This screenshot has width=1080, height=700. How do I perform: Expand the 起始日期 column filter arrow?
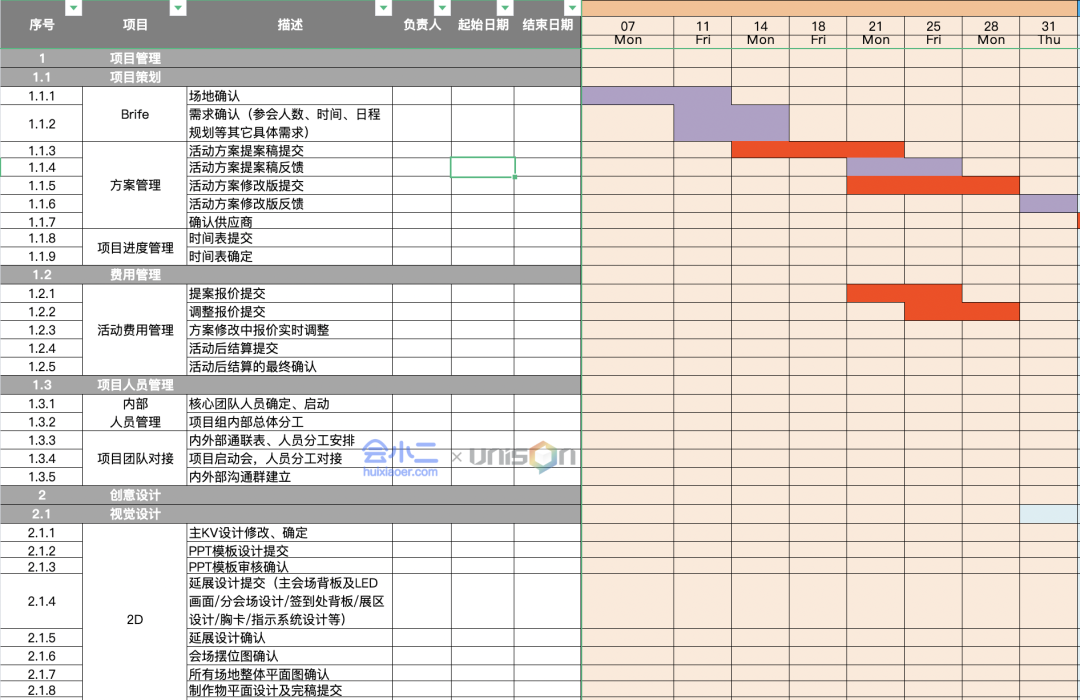point(505,8)
